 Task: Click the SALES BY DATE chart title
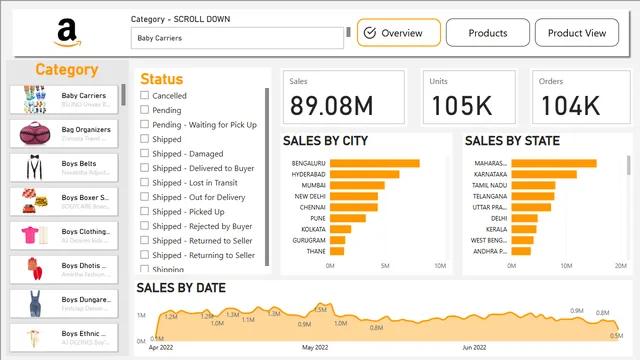pos(181,288)
